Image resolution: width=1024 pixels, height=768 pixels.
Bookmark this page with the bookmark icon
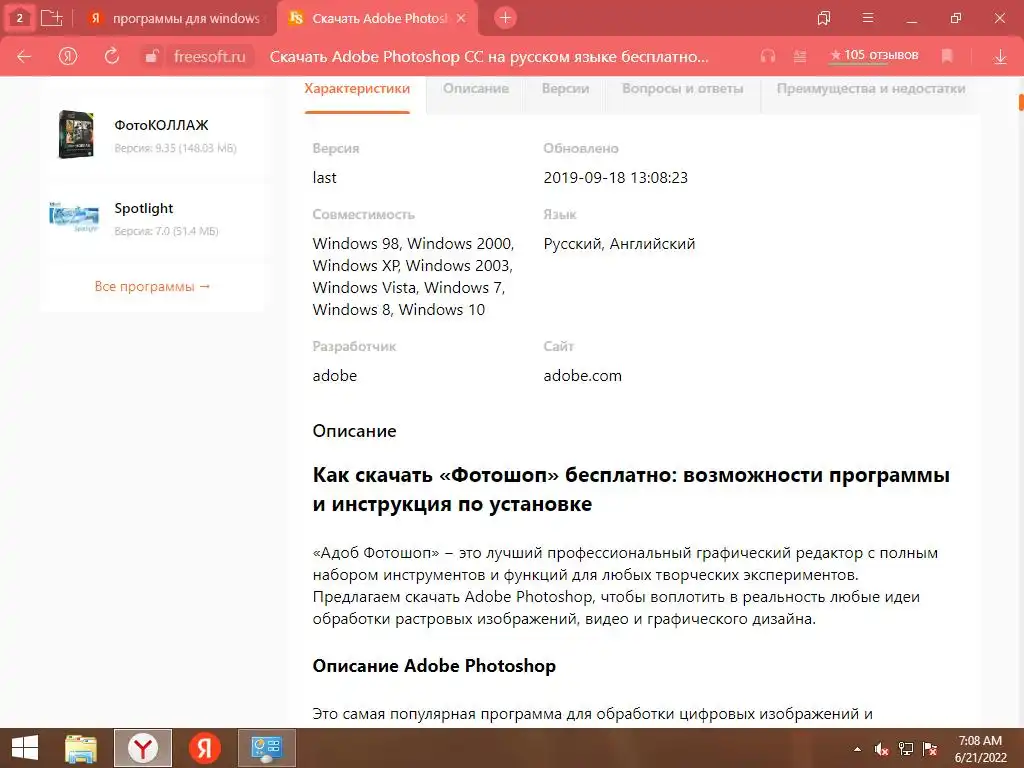pos(947,56)
